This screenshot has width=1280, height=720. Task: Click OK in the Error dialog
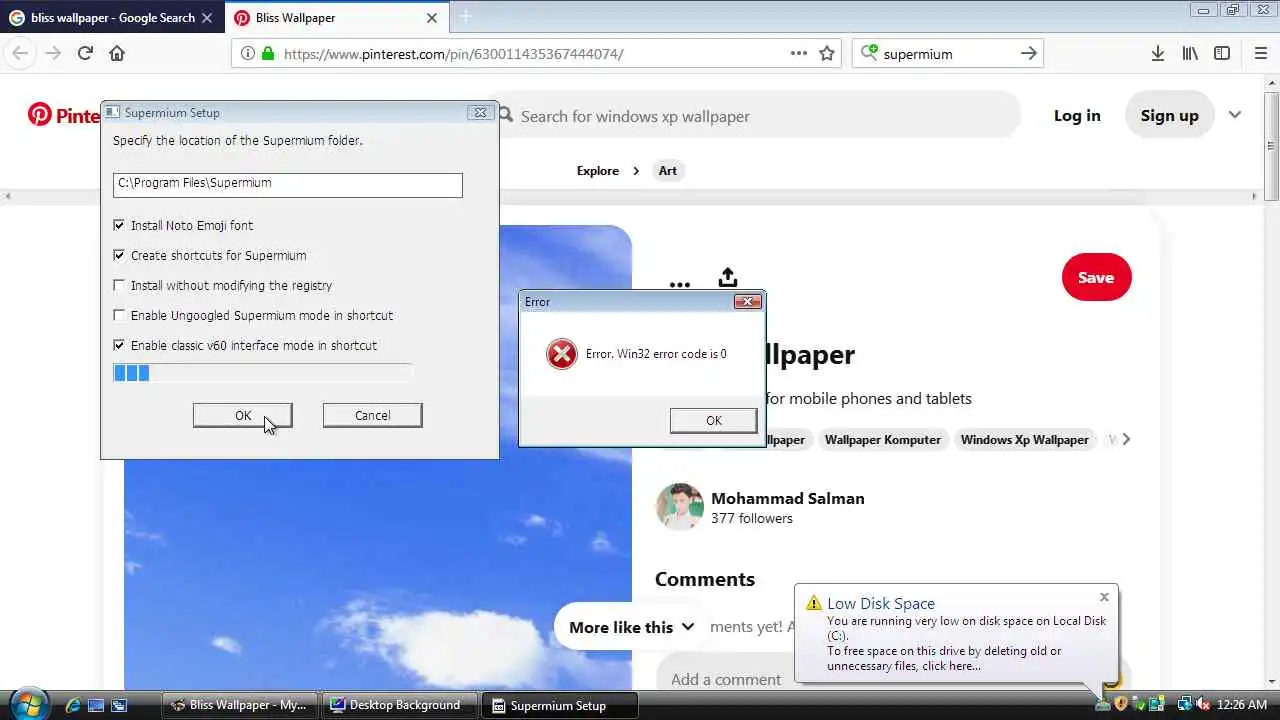point(714,420)
